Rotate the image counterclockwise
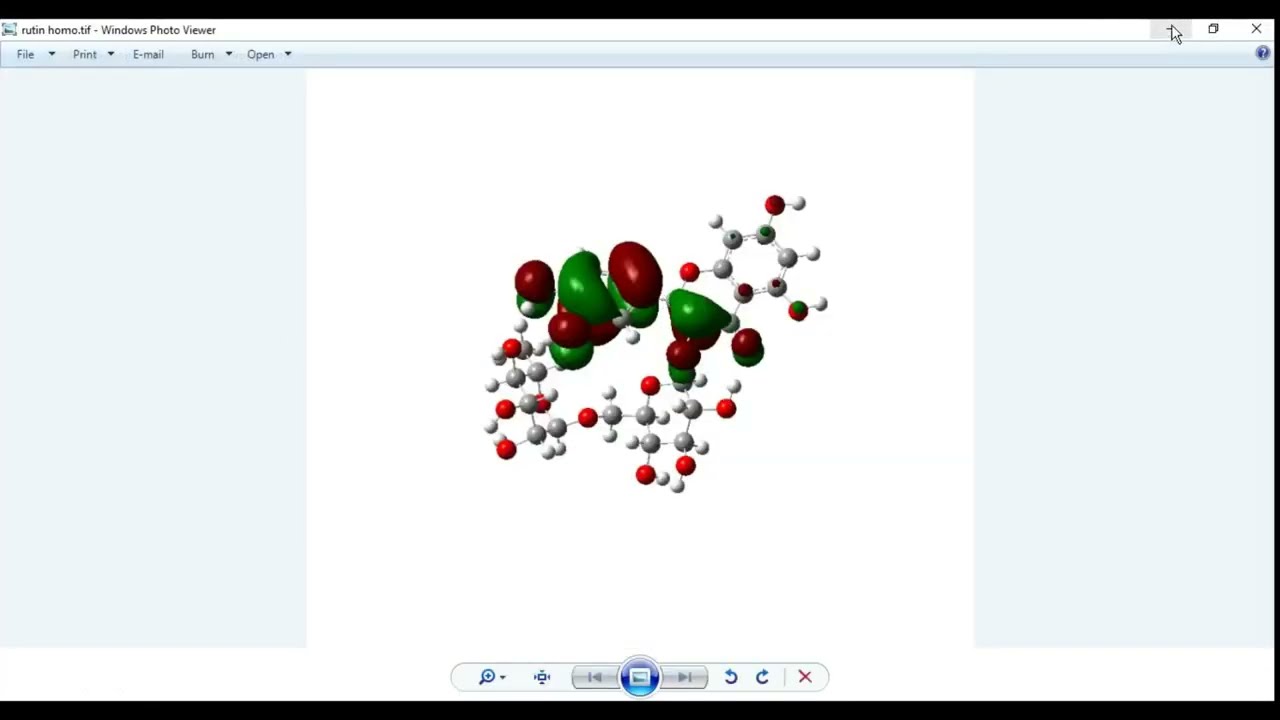This screenshot has height=720, width=1280. click(731, 677)
